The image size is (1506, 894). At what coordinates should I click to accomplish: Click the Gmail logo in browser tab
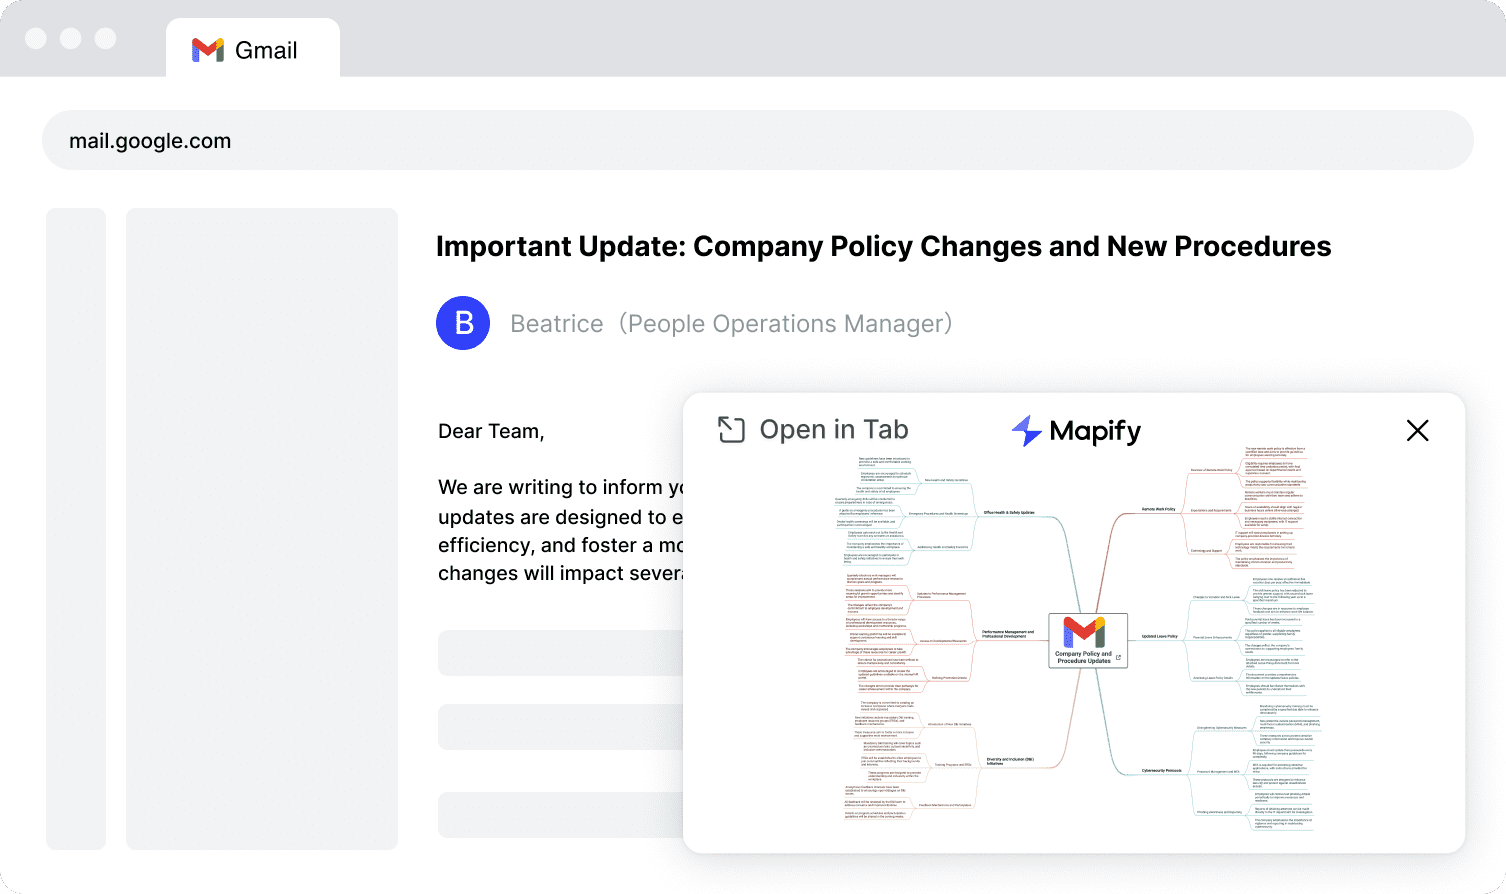tap(208, 50)
